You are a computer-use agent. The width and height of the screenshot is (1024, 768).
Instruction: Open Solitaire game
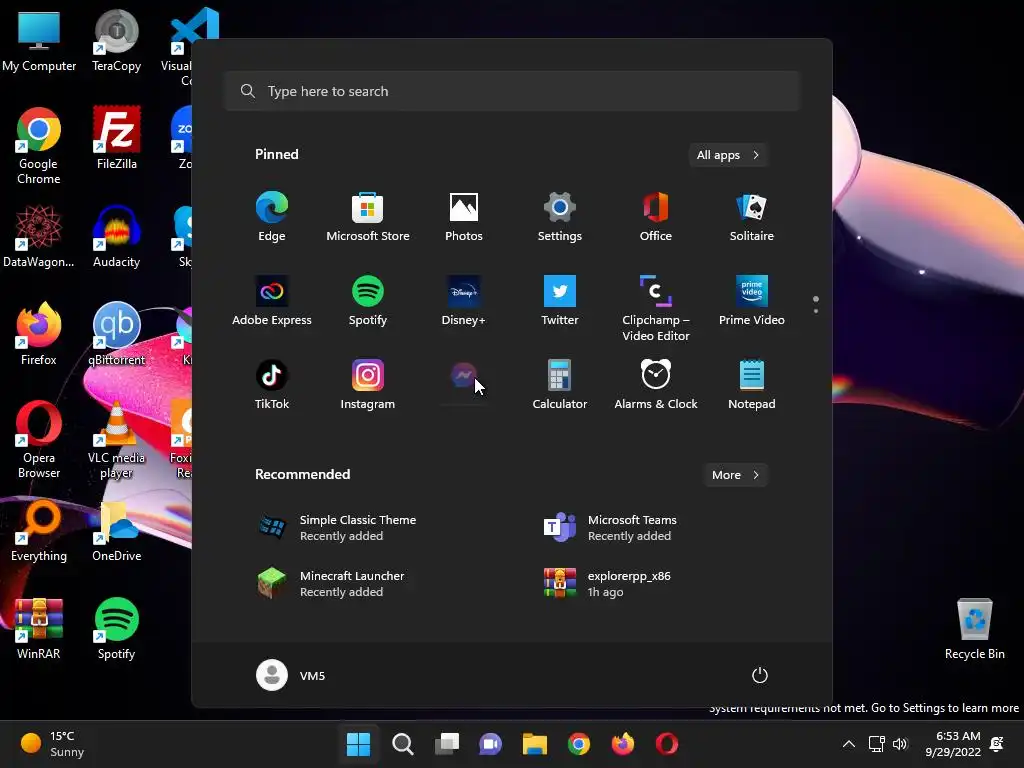pos(752,217)
